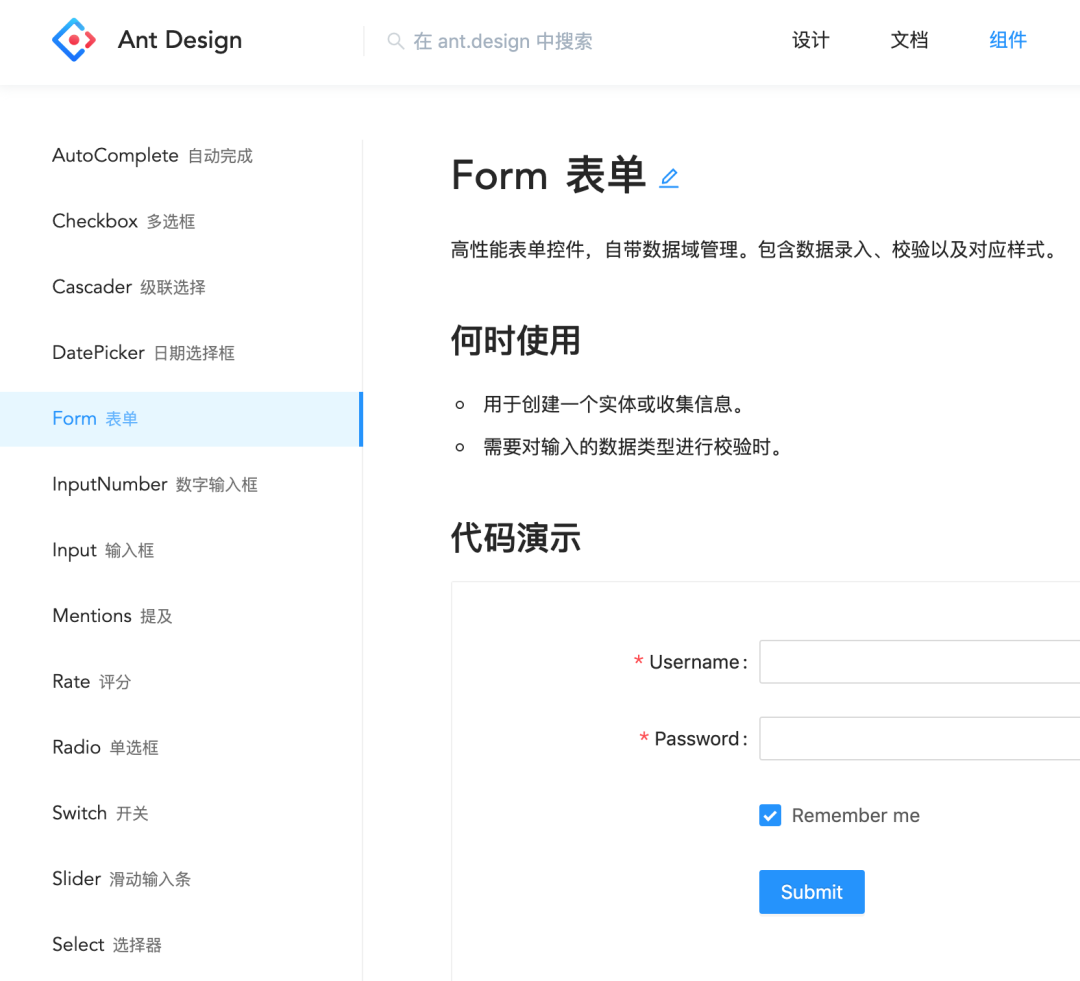Open the AutoComplete 自动完成 documentation
Screen dimensions: 1080x981
point(152,155)
